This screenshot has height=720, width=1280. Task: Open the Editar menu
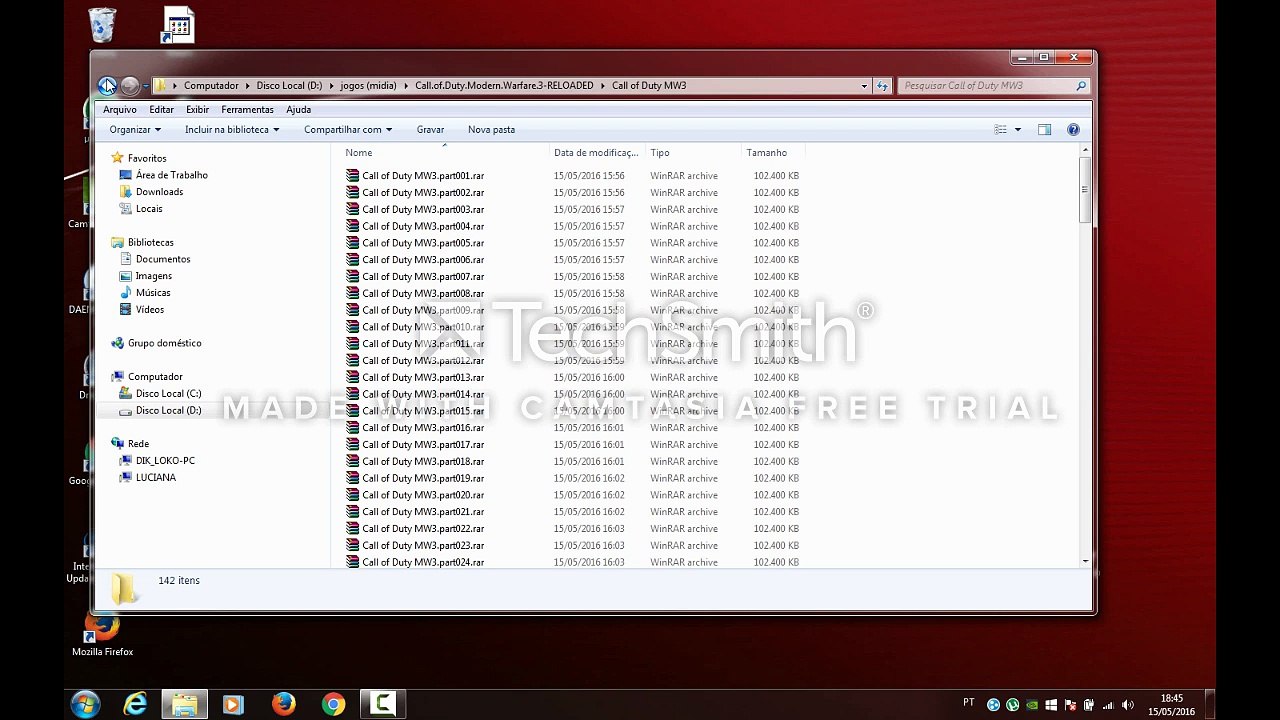click(161, 110)
